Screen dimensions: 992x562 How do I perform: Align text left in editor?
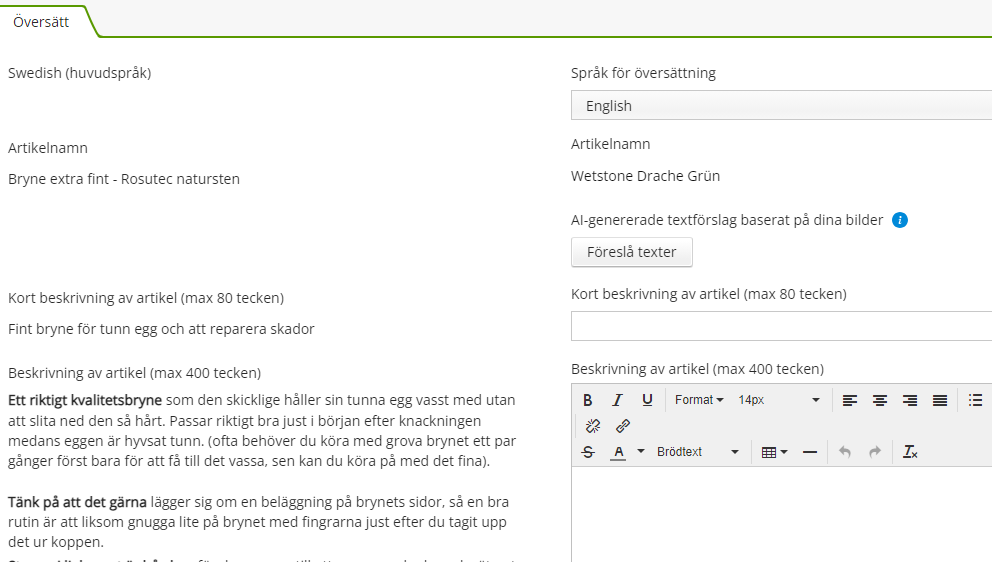pyautogui.click(x=850, y=400)
